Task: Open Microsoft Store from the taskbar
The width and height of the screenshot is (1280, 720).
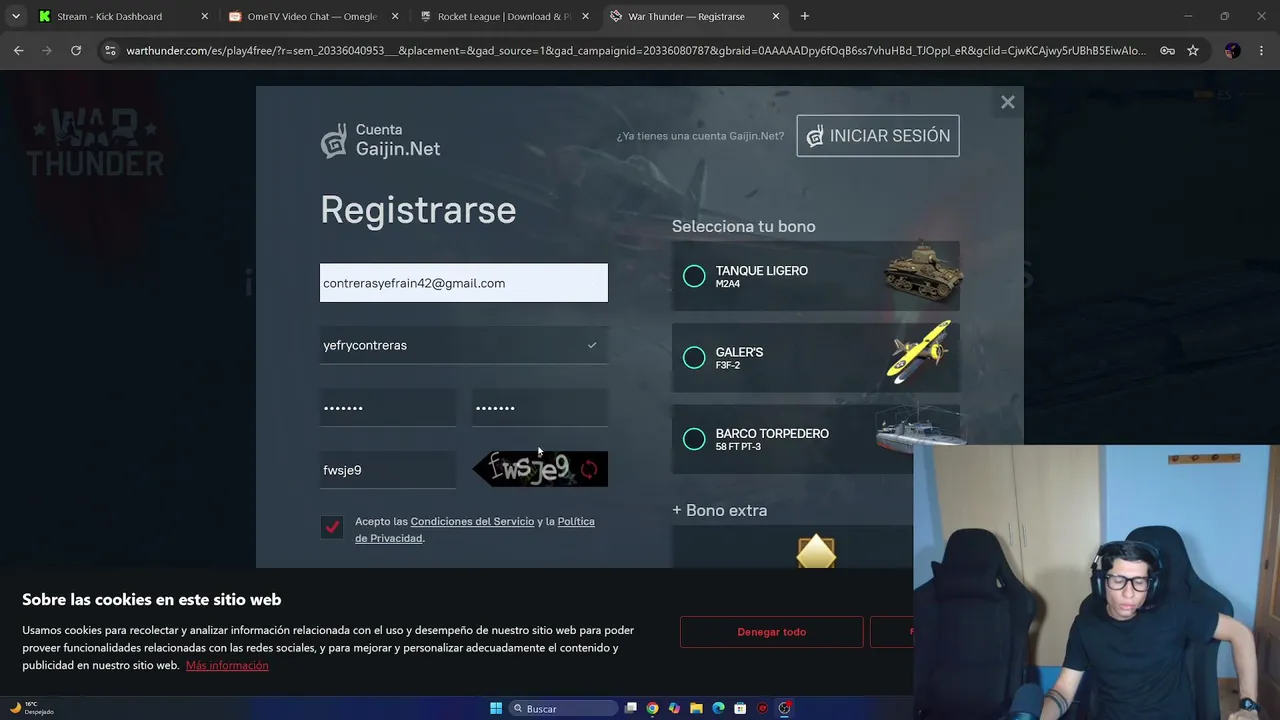Action: pyautogui.click(x=741, y=708)
